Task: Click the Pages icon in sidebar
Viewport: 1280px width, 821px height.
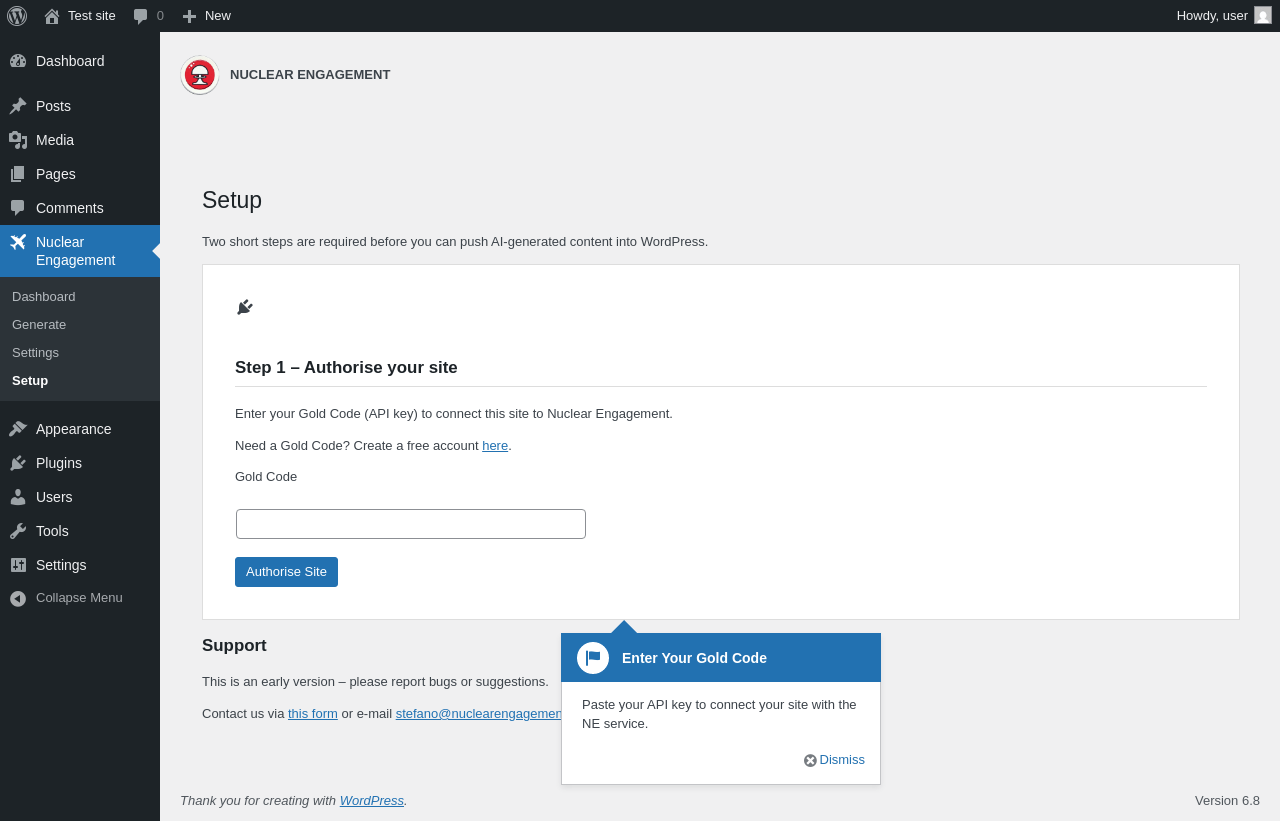Action: 18,174
